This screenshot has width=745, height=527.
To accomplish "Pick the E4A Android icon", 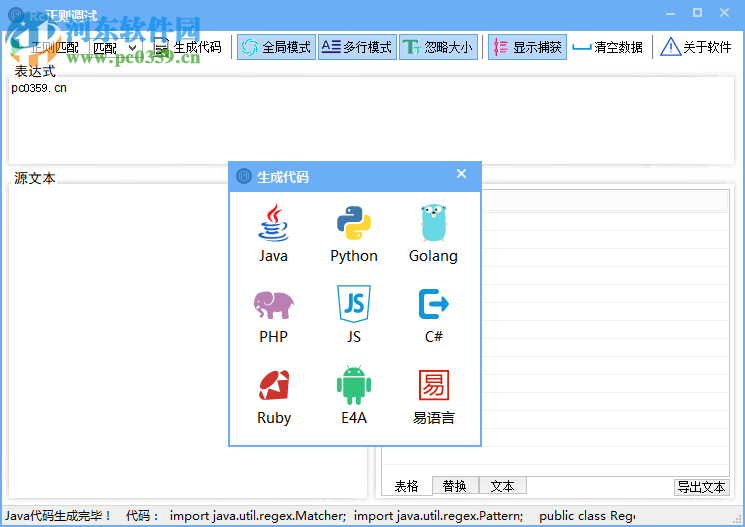I will click(354, 395).
